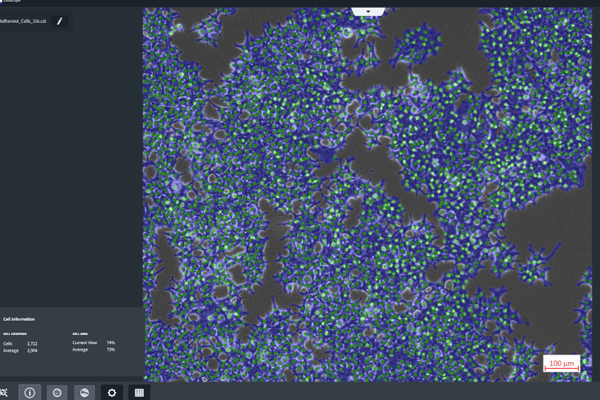The image size is (600, 400).
Task: Click the Average cell area 73% value
Action: tap(110, 350)
